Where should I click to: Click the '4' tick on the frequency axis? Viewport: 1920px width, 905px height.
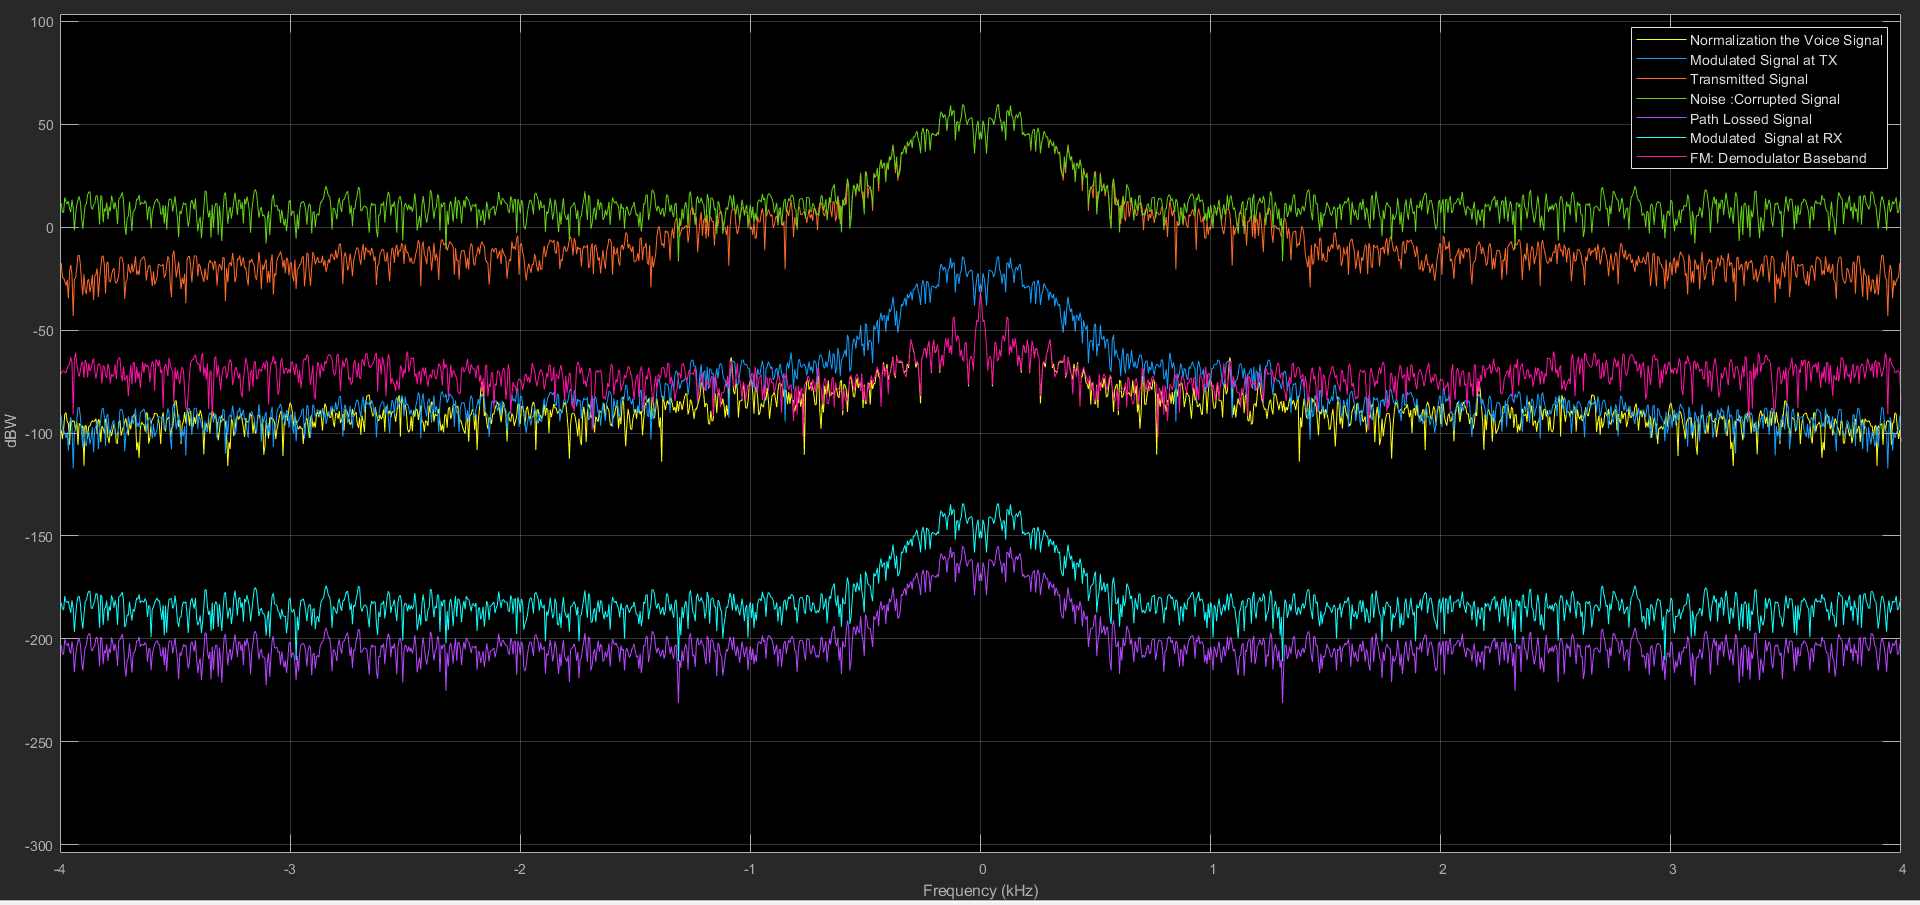pyautogui.click(x=1902, y=869)
